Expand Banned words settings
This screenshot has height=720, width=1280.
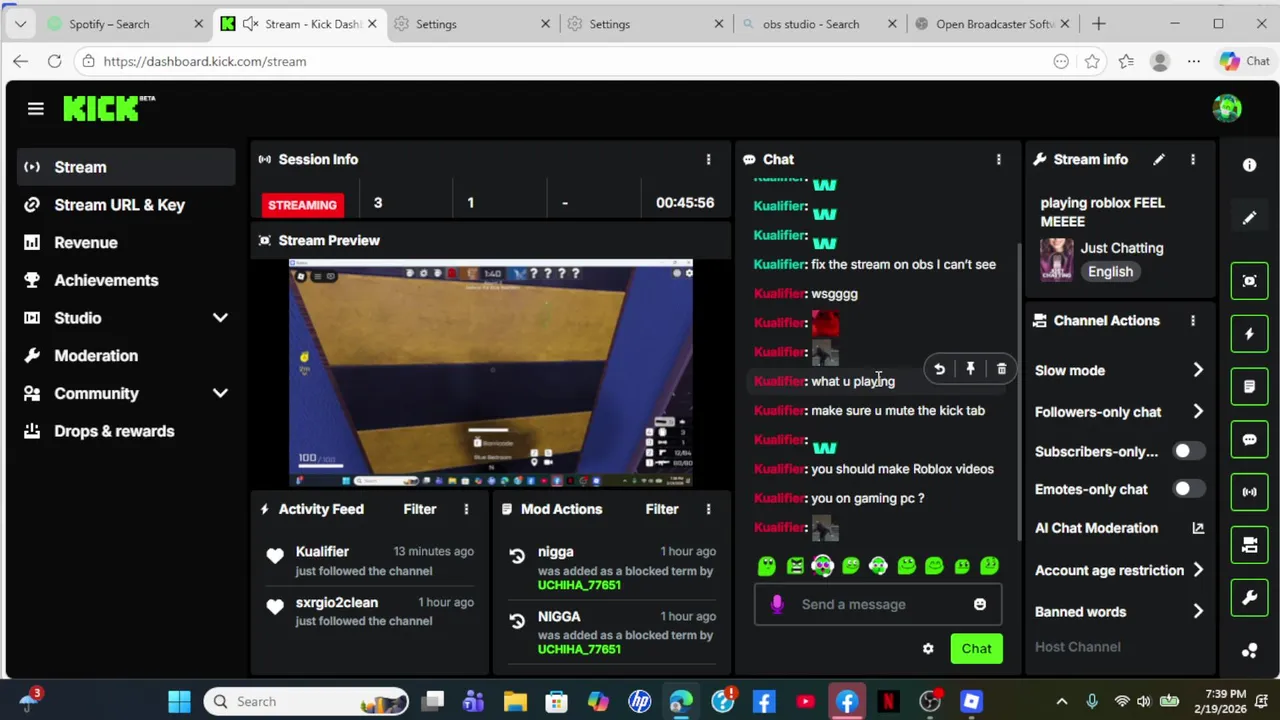(1198, 612)
